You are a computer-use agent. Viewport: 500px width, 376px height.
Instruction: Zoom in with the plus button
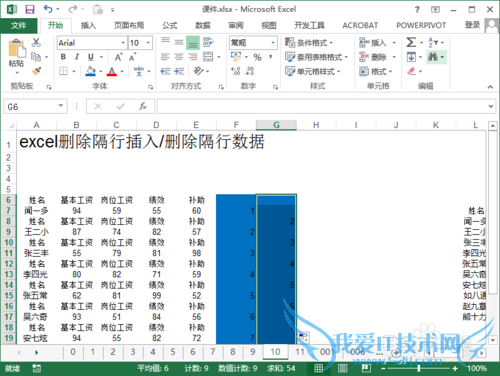pos(455,368)
